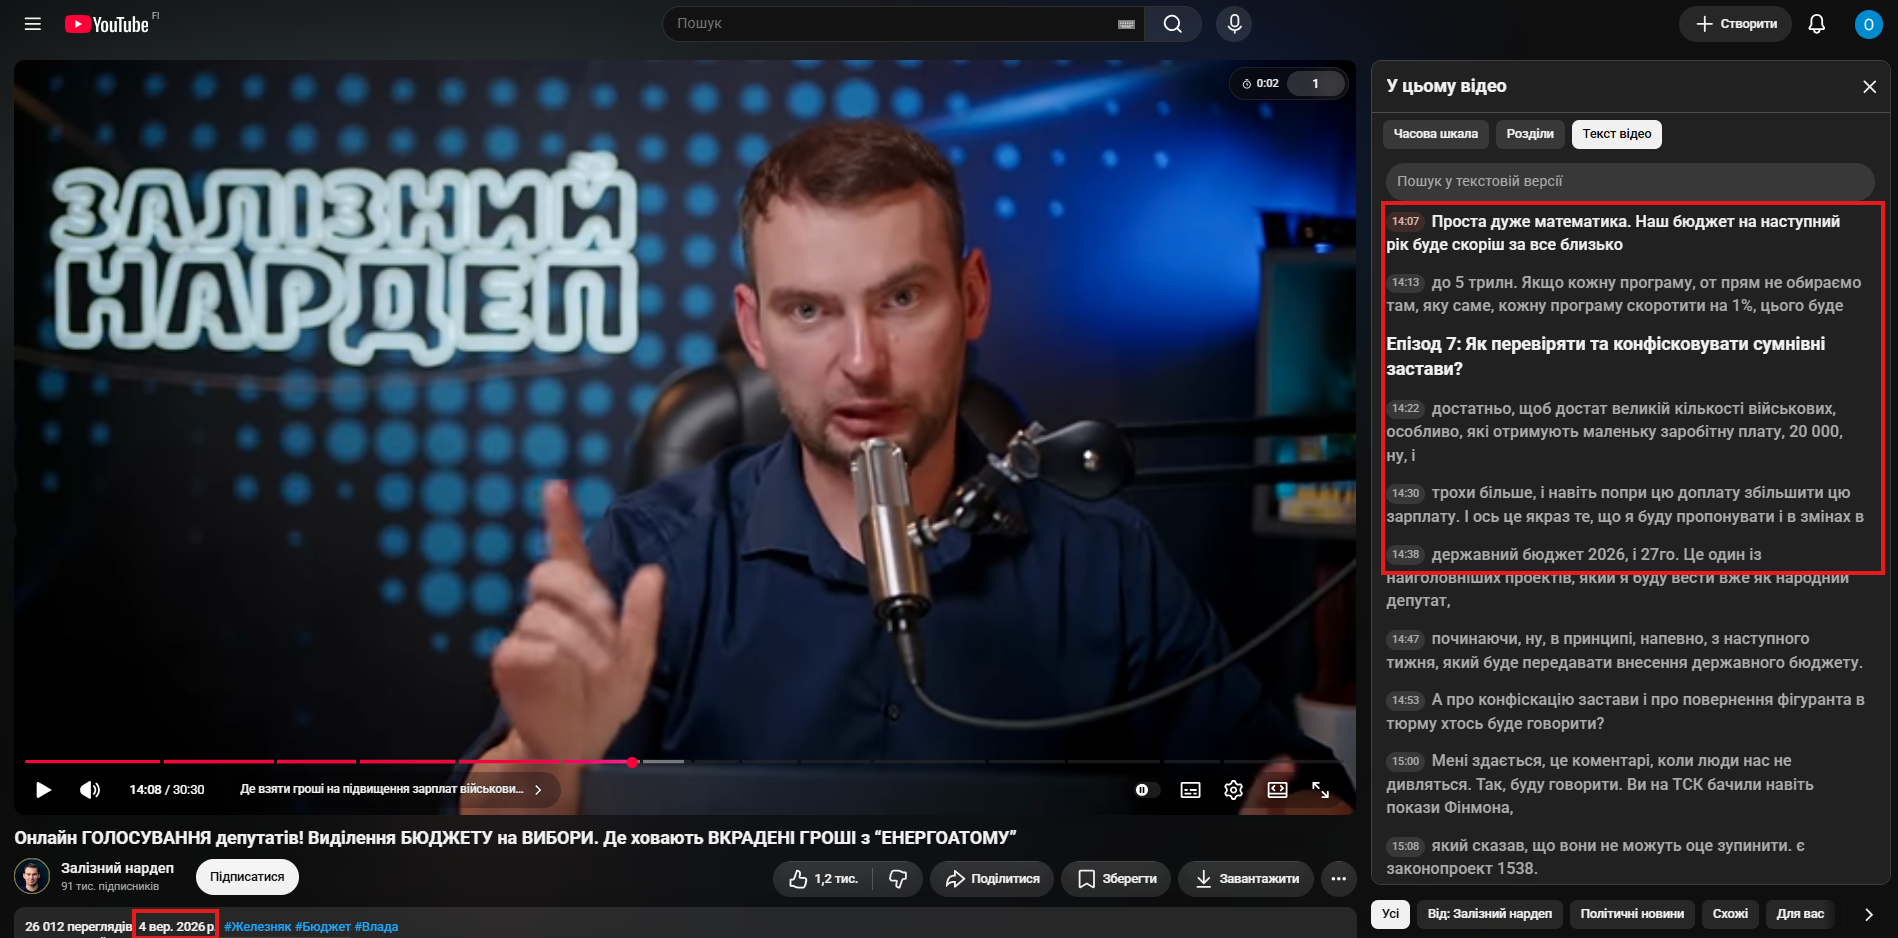Screen dimensions: 1898x938
Task: Open player settings gear
Action: coord(1233,790)
